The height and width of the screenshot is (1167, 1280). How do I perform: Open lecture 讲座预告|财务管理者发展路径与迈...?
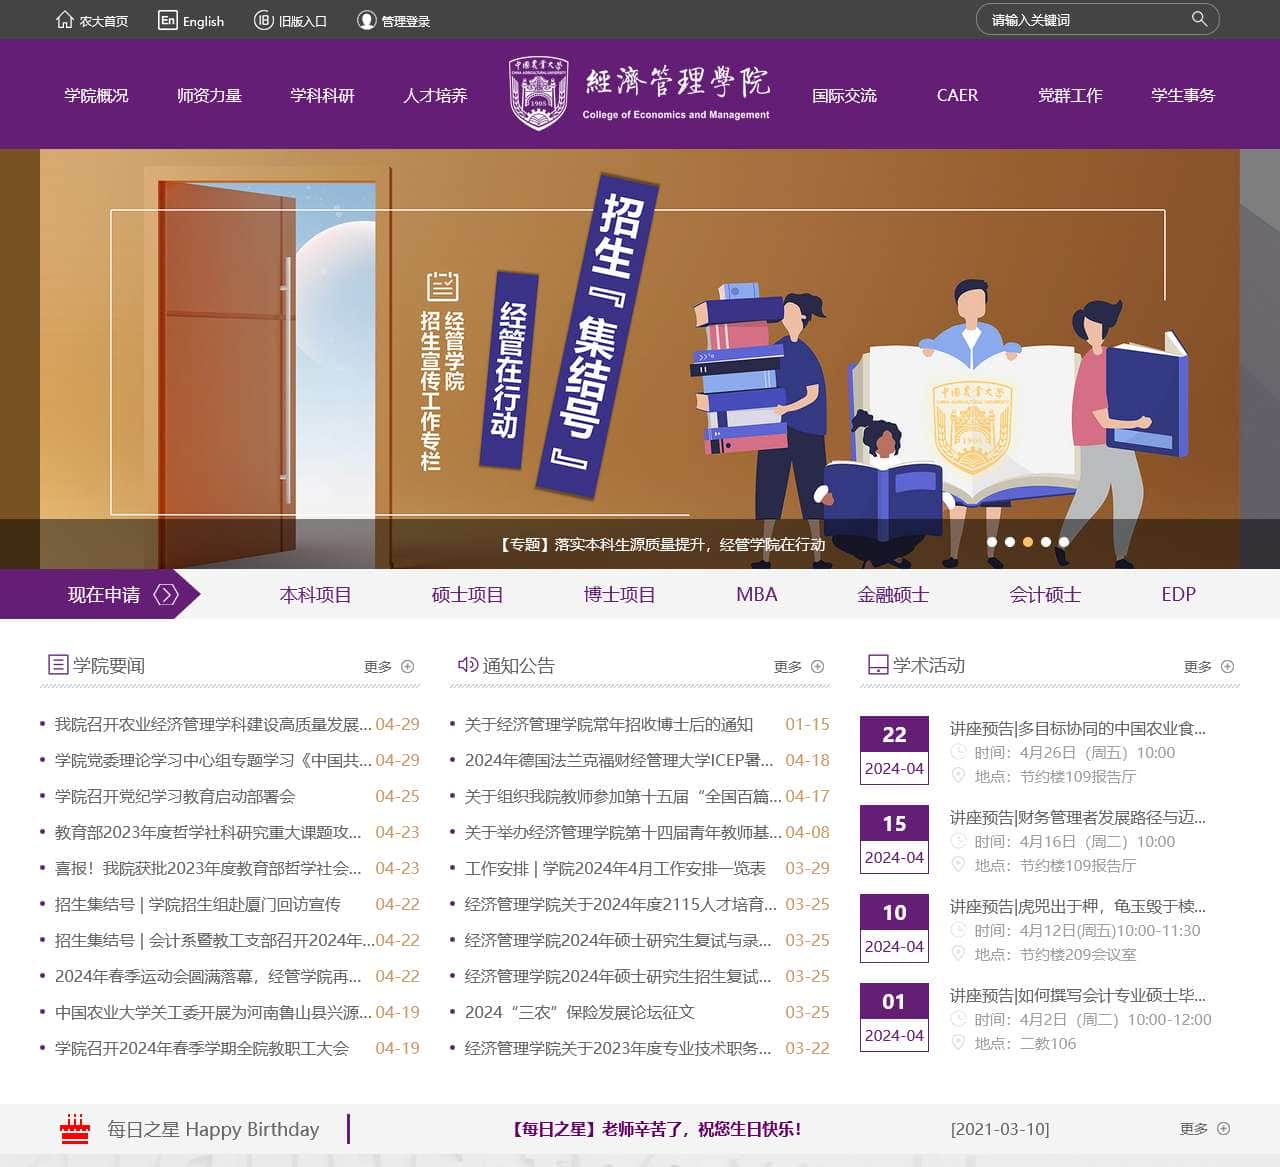1078,818
